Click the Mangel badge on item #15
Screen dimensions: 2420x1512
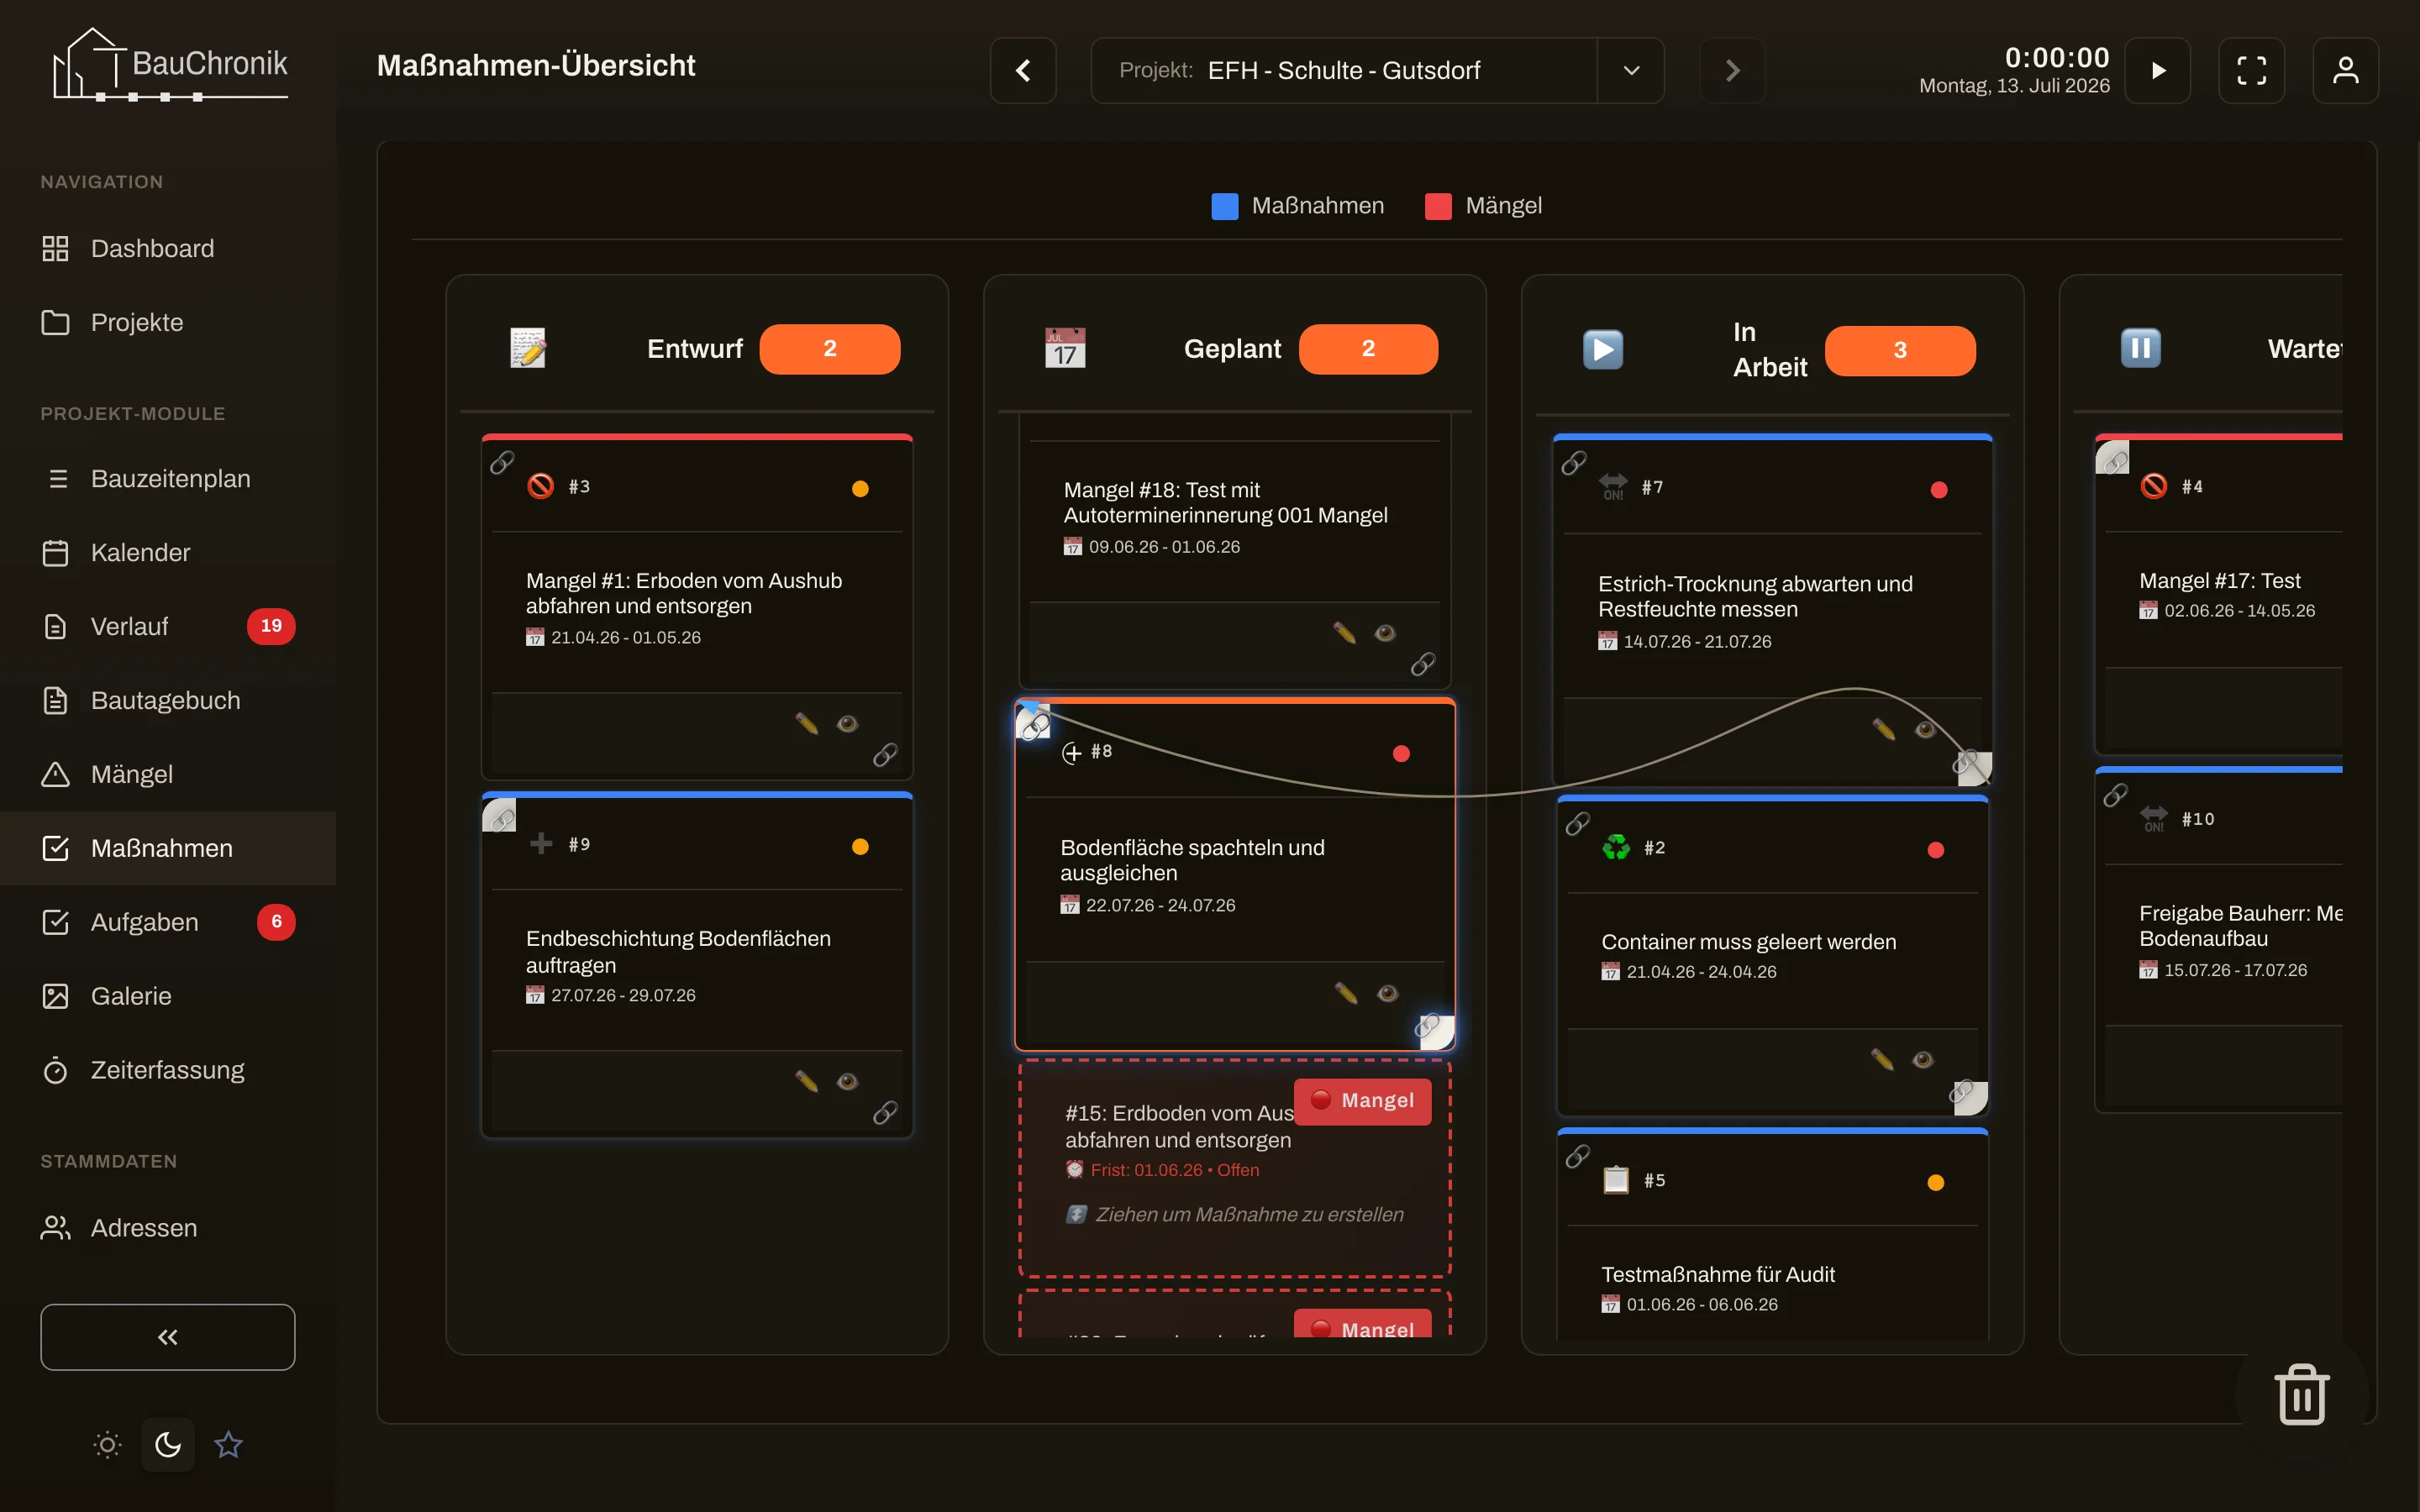(x=1363, y=1100)
